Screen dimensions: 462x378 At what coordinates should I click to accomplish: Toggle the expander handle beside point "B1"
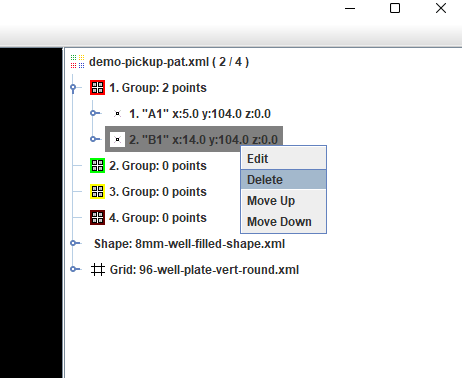pos(93,139)
